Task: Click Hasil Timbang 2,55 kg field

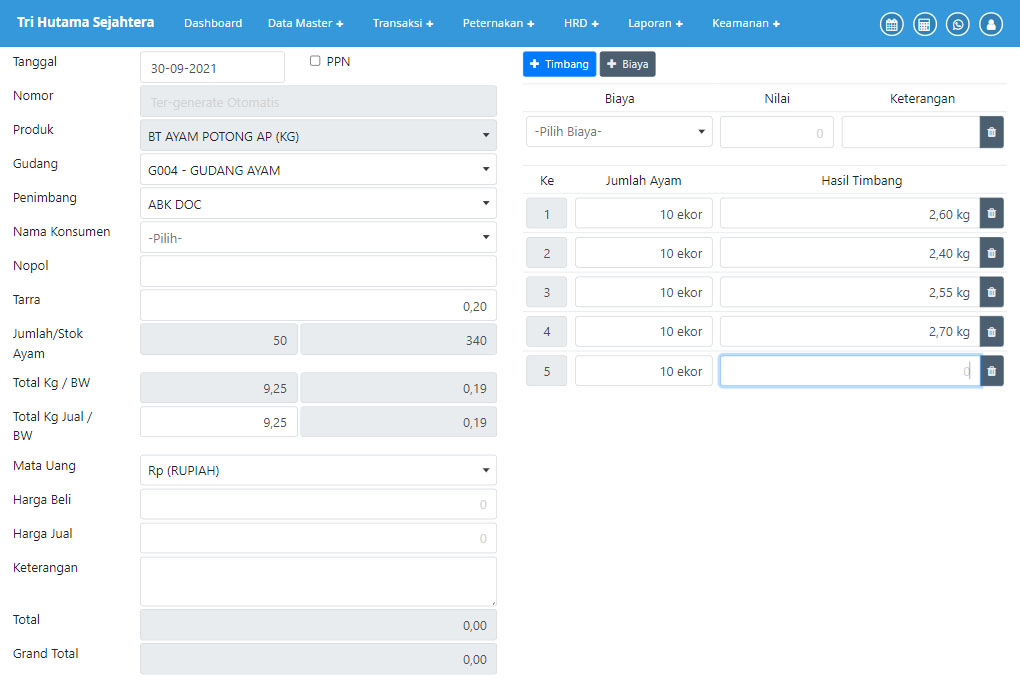Action: pyautogui.click(x=850, y=292)
